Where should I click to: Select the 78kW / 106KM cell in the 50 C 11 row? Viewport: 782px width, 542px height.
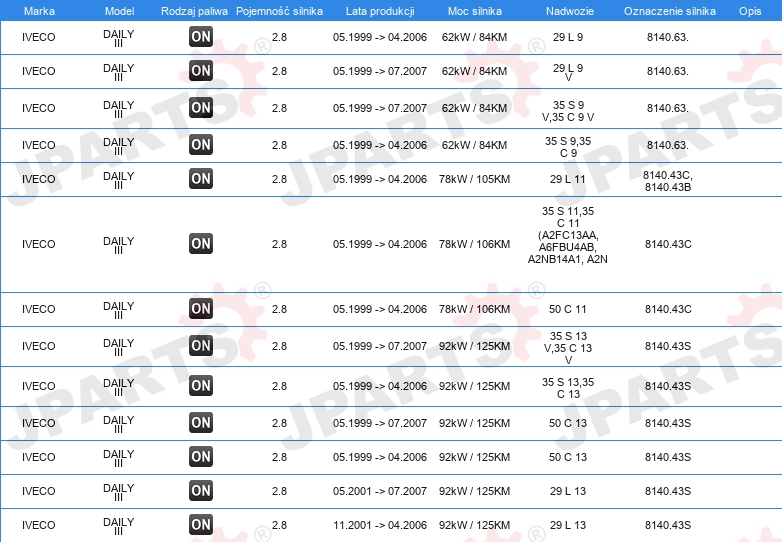474,309
